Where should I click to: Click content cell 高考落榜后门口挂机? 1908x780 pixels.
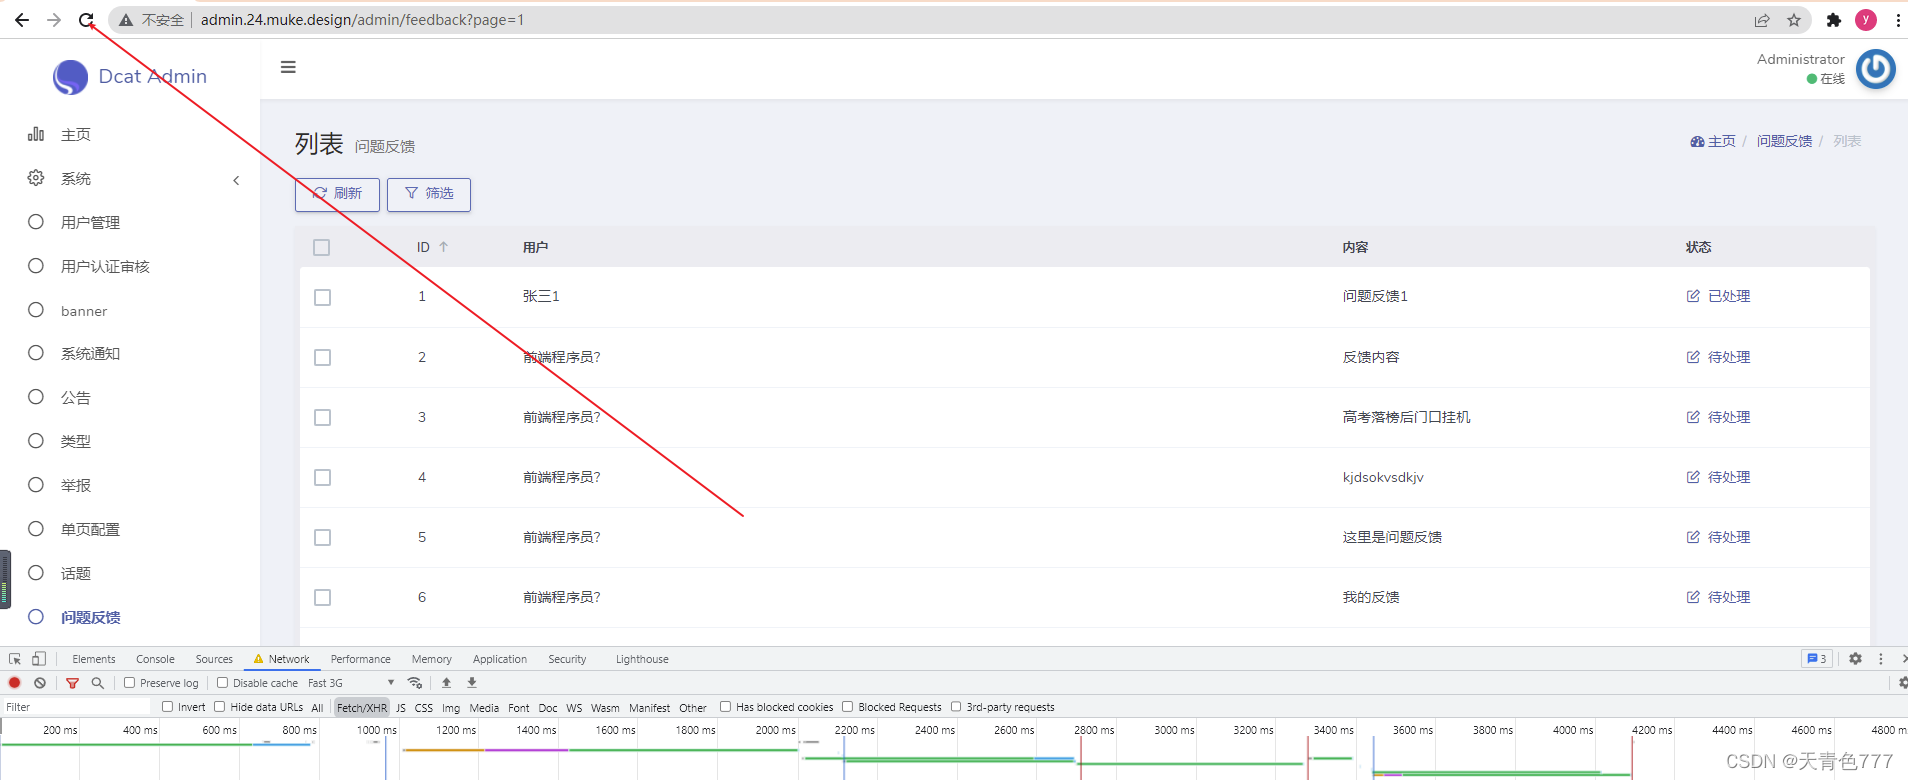click(1406, 417)
